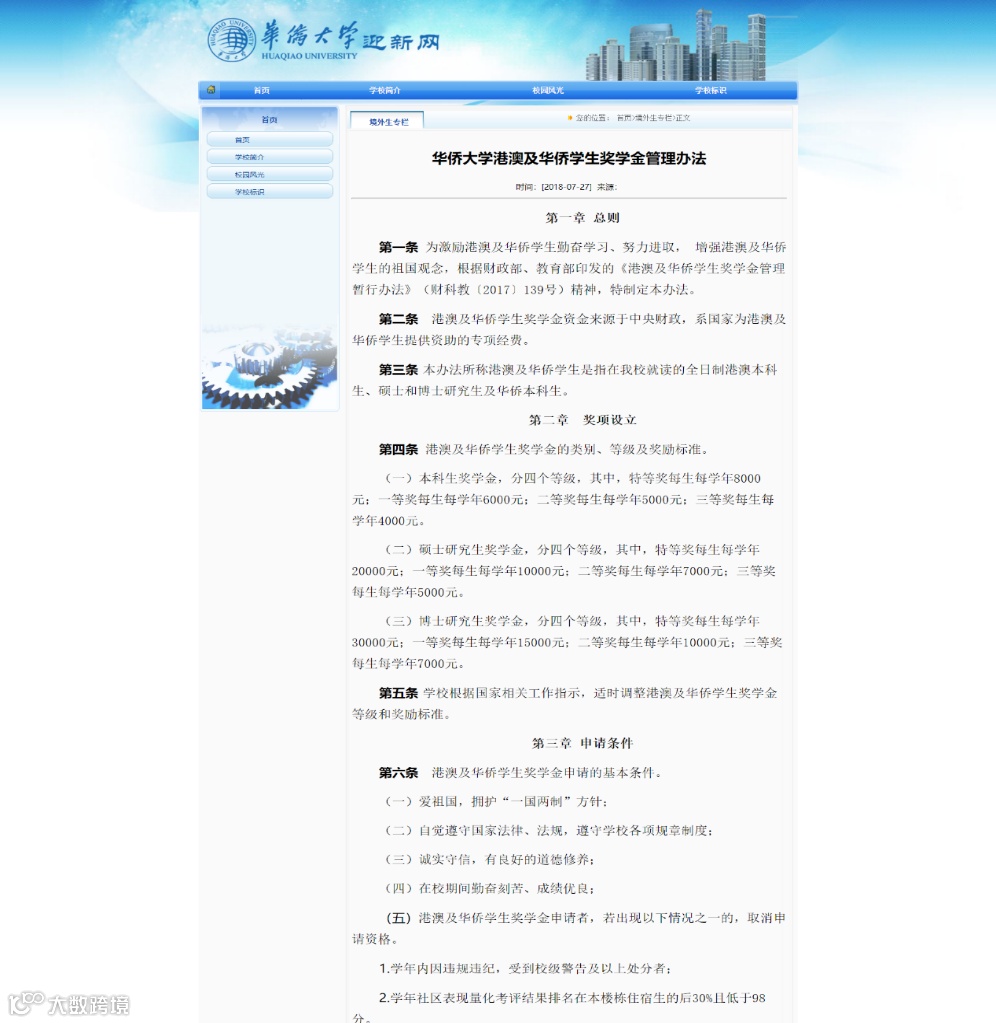Follow the 境外生专栏 breadcrumb link
This screenshot has width=996, height=1023.
[654, 118]
